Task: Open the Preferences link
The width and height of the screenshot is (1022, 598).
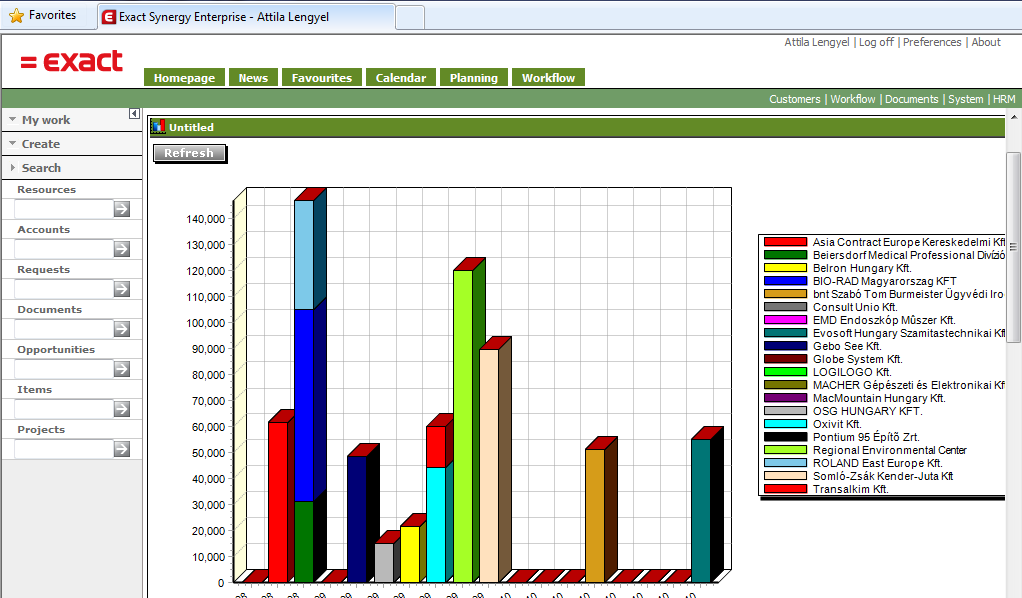Action: (932, 42)
